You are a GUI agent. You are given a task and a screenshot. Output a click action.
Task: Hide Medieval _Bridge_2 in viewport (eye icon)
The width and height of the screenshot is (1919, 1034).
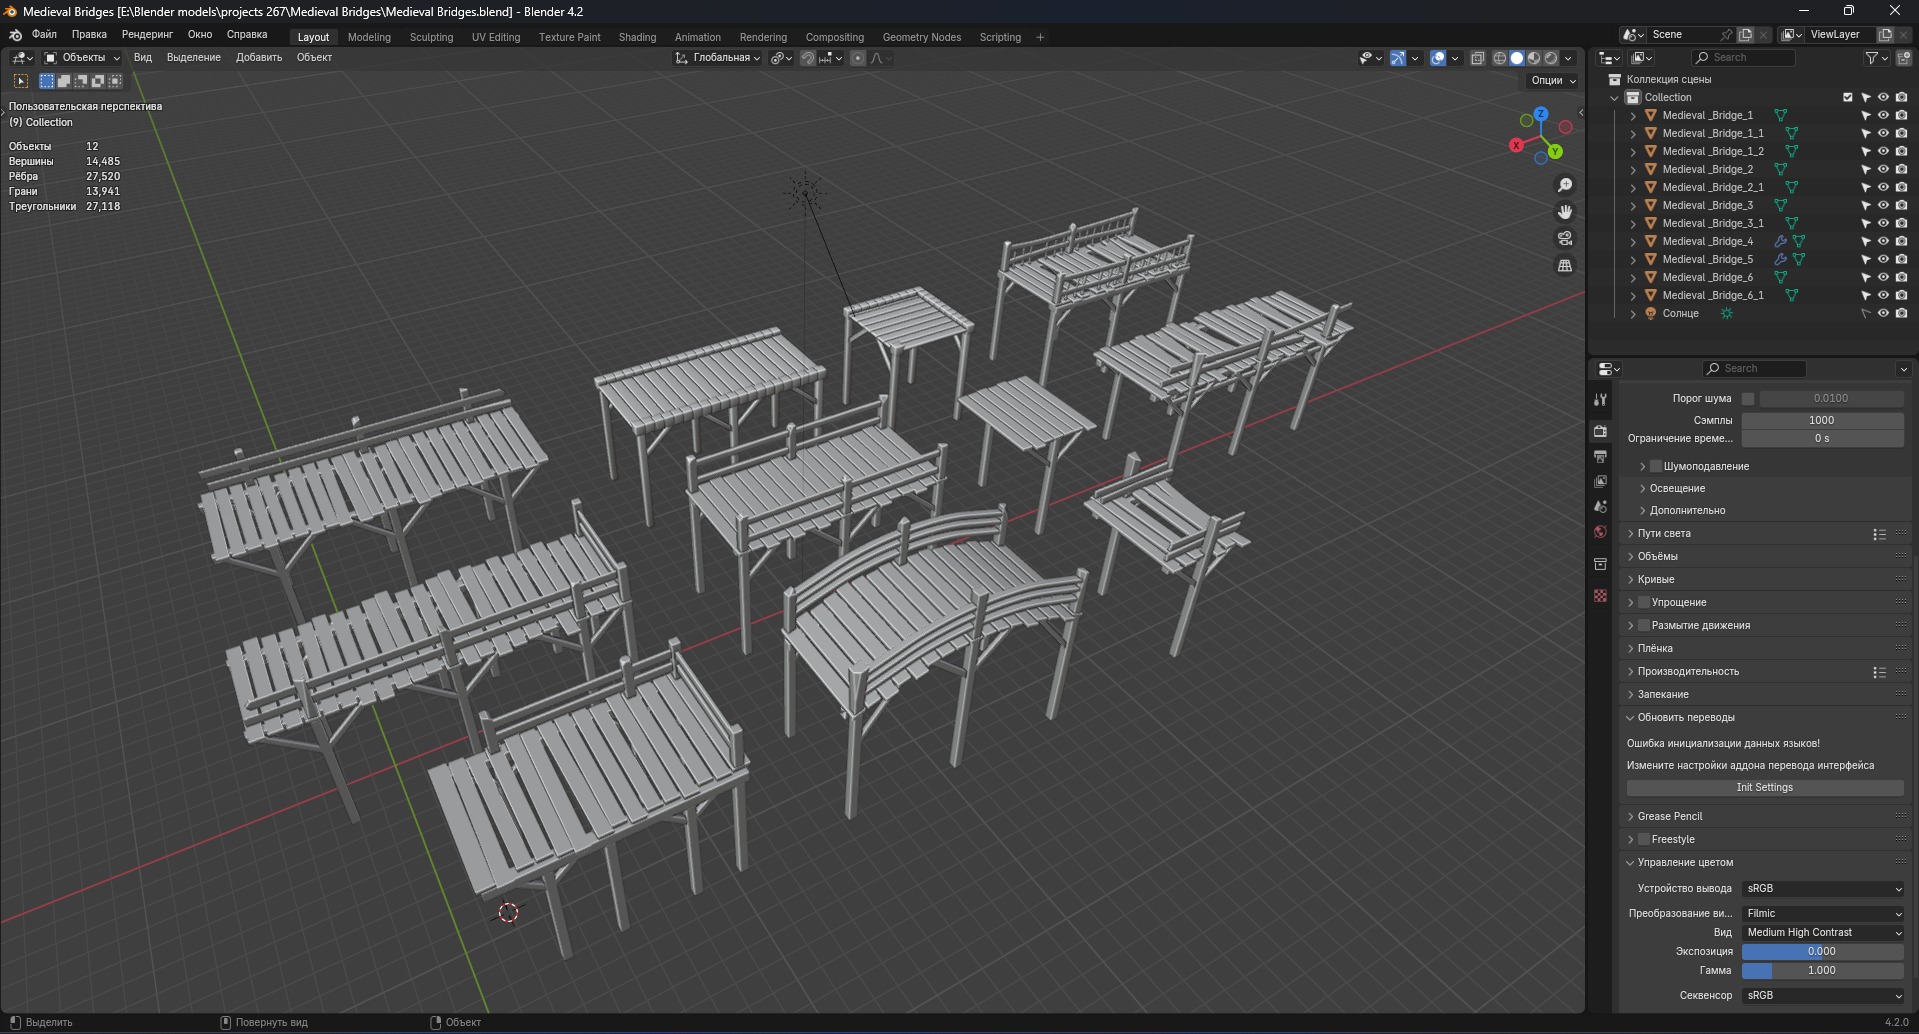tap(1883, 169)
